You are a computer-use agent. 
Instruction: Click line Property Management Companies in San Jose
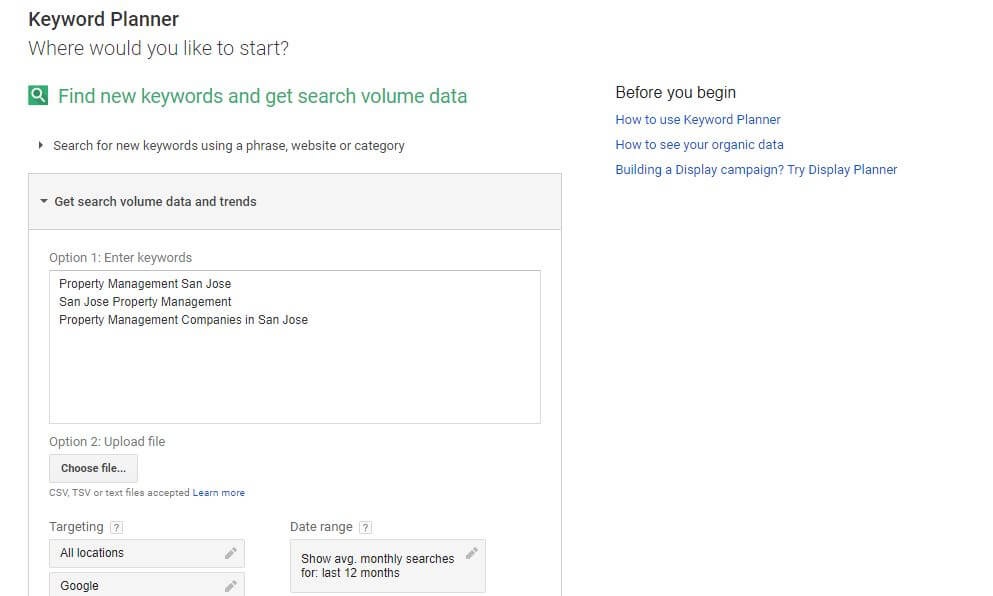[x=183, y=320]
